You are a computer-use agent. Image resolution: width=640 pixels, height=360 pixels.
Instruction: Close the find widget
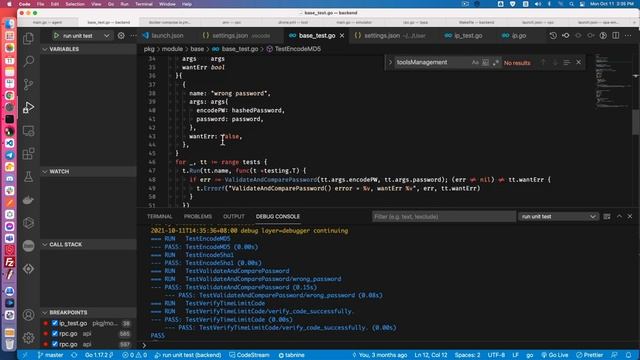tap(578, 62)
